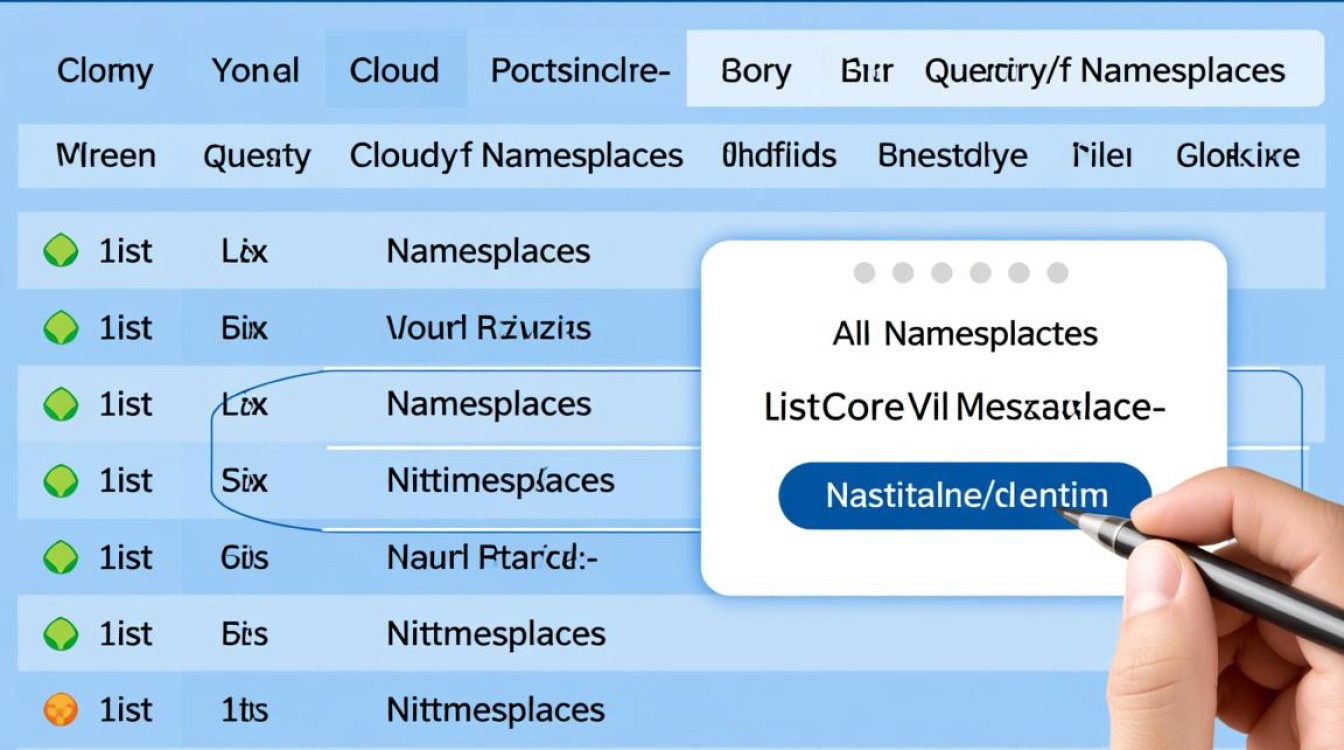The image size is (1344, 750).
Task: Select the green diamond icon beside Namesplaces
Action: pos(60,251)
